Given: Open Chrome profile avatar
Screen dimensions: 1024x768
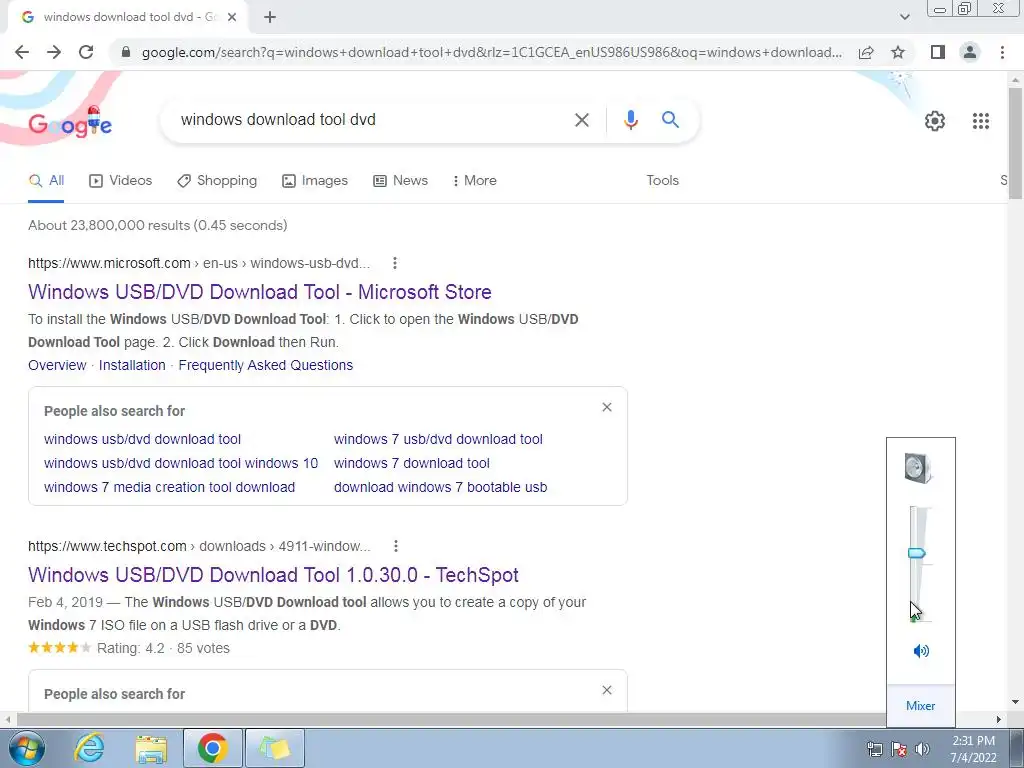Looking at the screenshot, I should [x=970, y=52].
